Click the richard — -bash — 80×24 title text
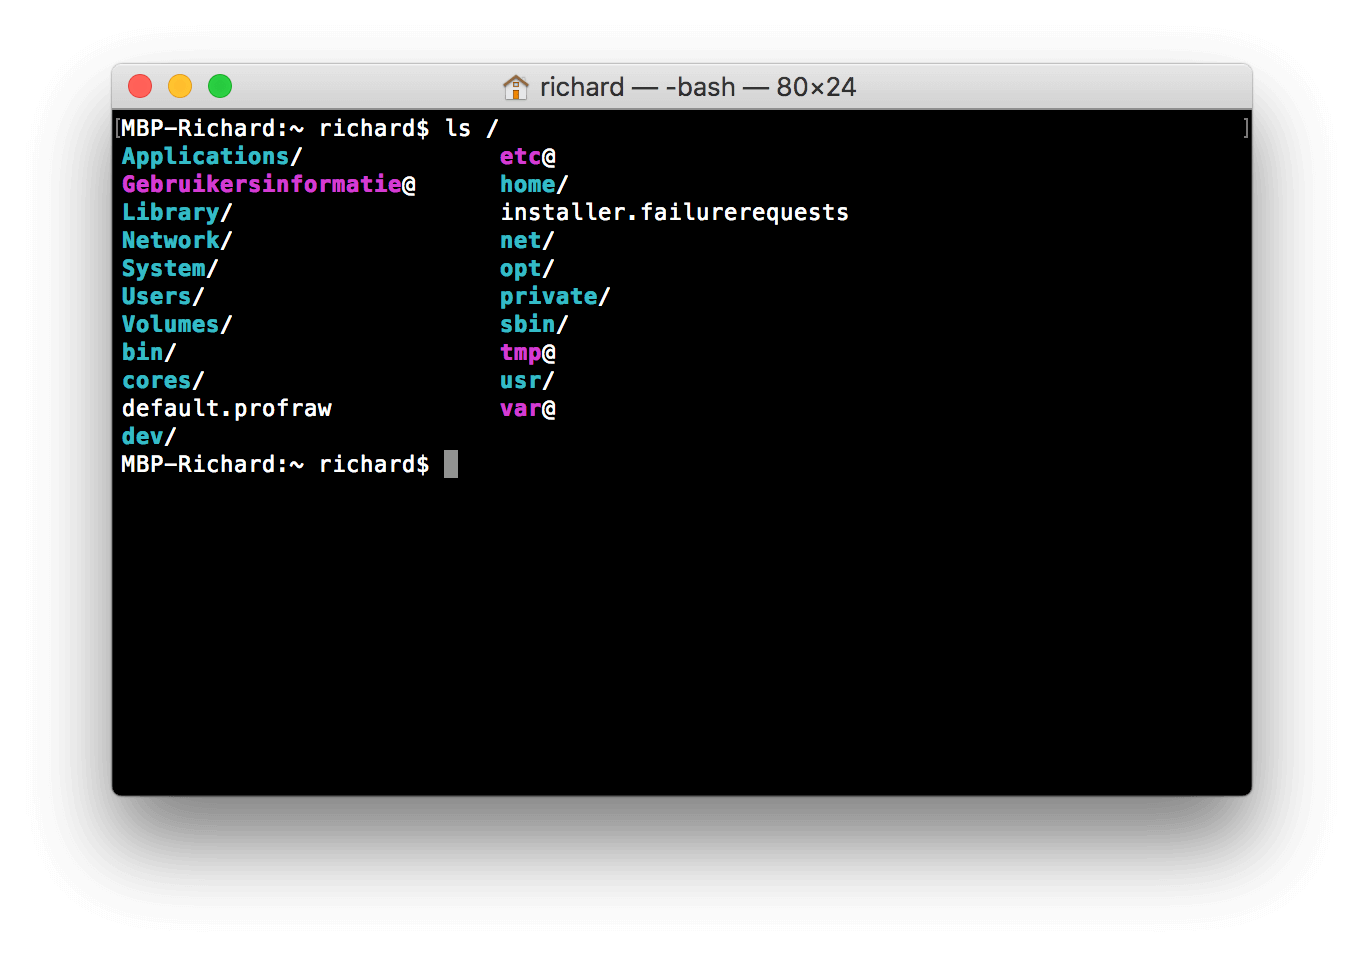Screen dimensions: 1364x956 697,87
